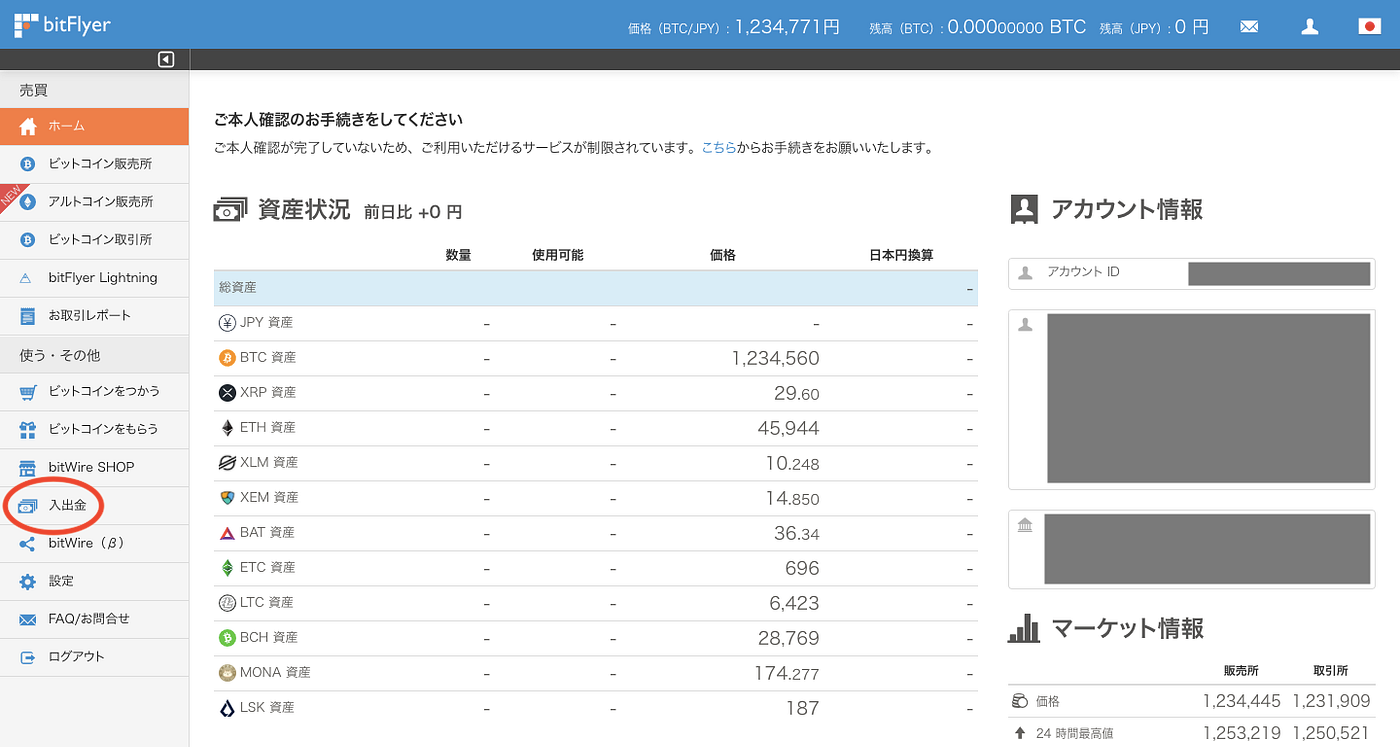1400x747 pixels.
Task: Click the bank icon in account info
Action: [x=1025, y=525]
